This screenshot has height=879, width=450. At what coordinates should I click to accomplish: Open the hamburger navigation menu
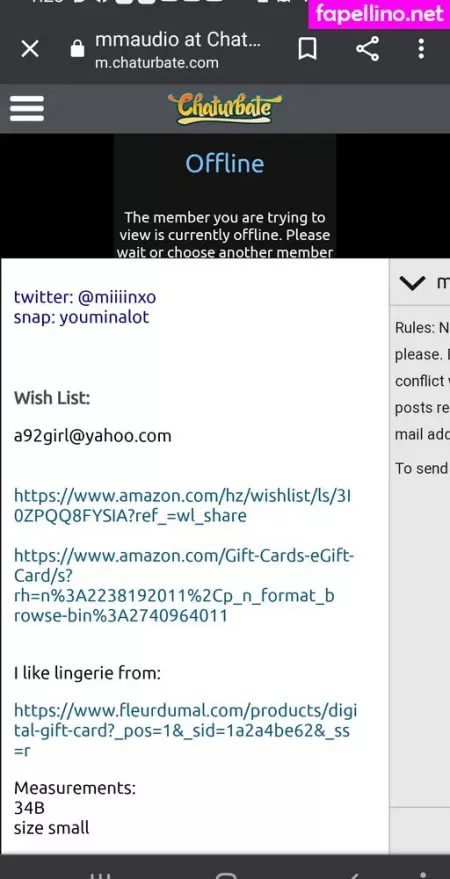click(27, 108)
